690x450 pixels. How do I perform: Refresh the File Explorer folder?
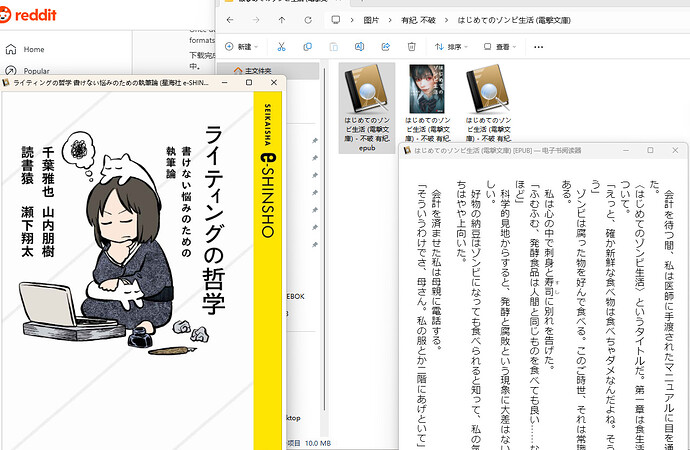(x=308, y=20)
